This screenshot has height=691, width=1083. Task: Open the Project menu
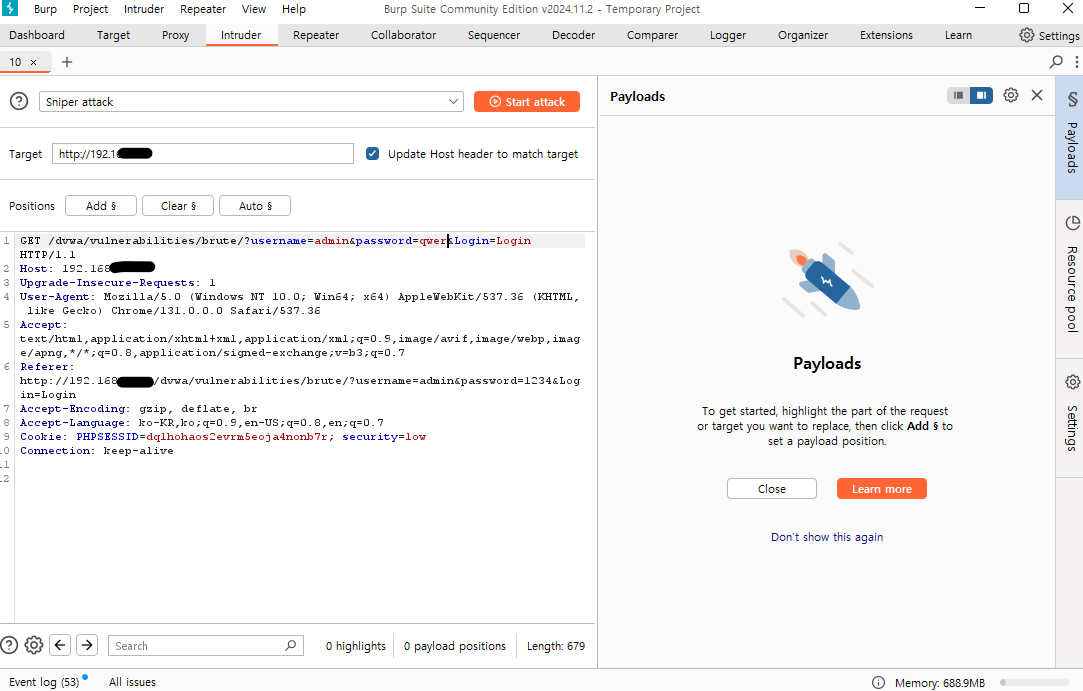click(90, 9)
